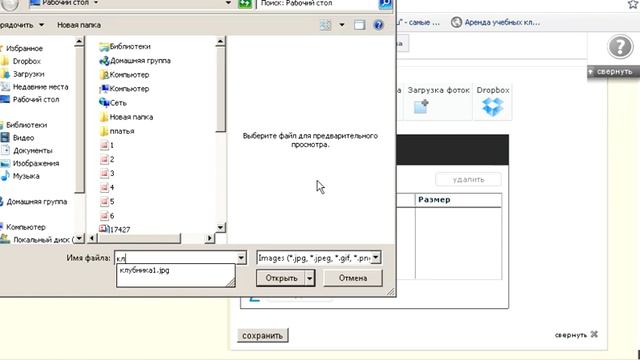The image size is (640, 360).
Task: Select image file named 2
Action: pyautogui.click(x=107, y=159)
